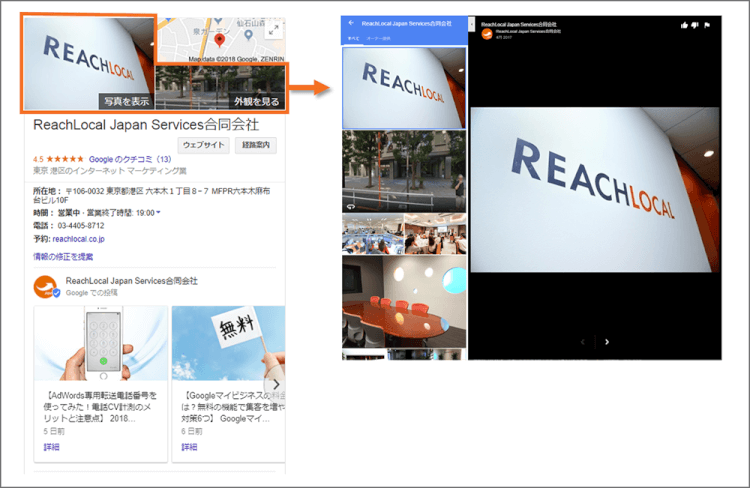
Task: Click the business title ReachLocal Japan Services合同会社
Action: [146, 125]
